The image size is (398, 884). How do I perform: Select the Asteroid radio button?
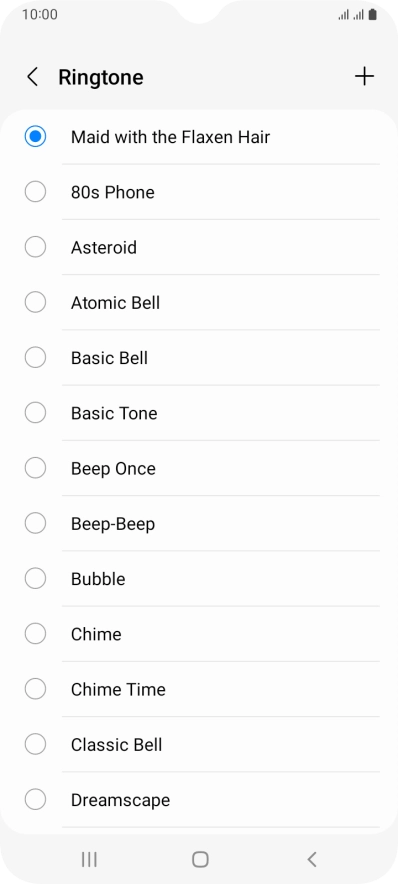click(35, 247)
